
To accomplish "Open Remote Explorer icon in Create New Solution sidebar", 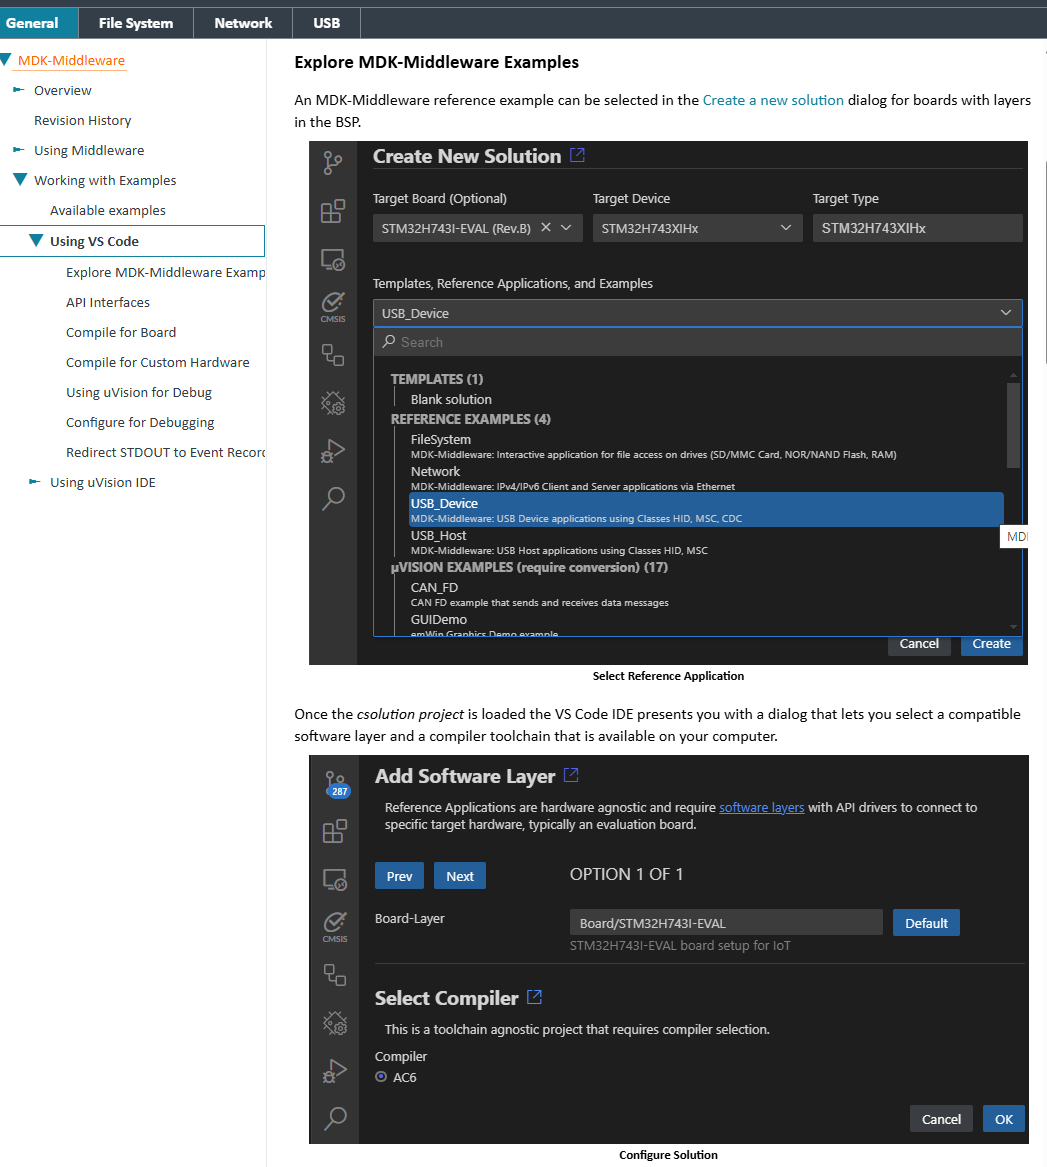I will (333, 260).
